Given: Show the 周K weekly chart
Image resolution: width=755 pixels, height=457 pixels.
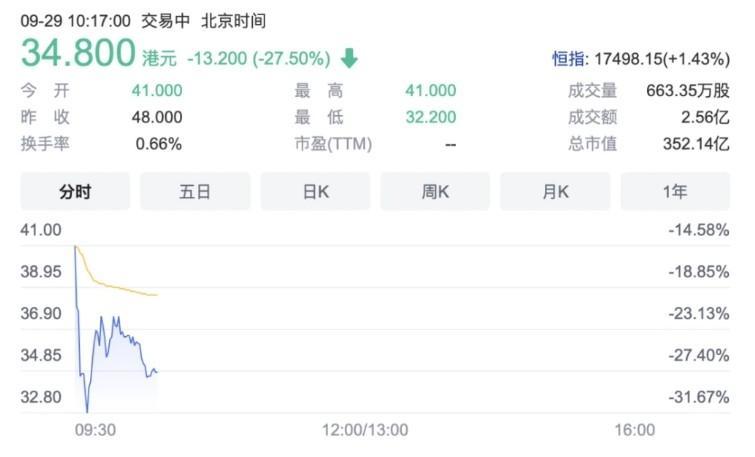Looking at the screenshot, I should click(435, 192).
